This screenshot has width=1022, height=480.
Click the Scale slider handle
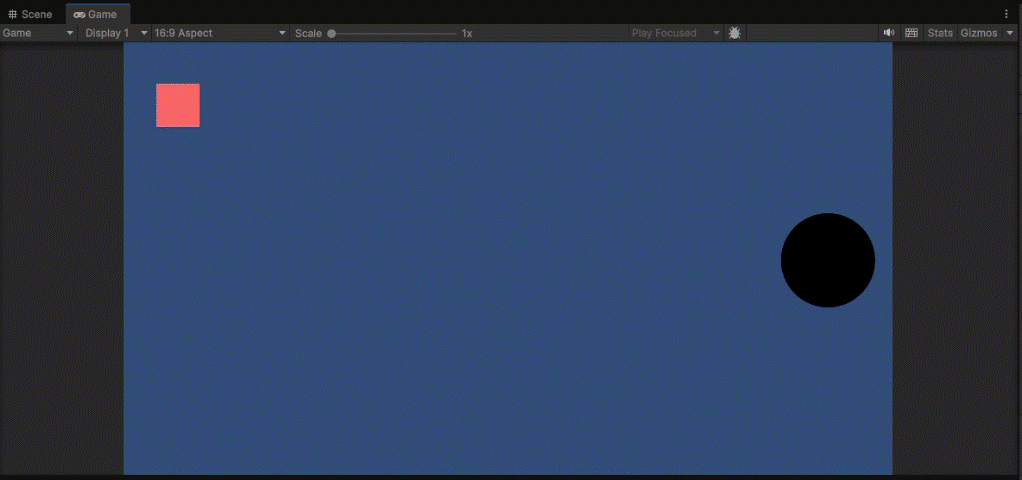point(331,33)
